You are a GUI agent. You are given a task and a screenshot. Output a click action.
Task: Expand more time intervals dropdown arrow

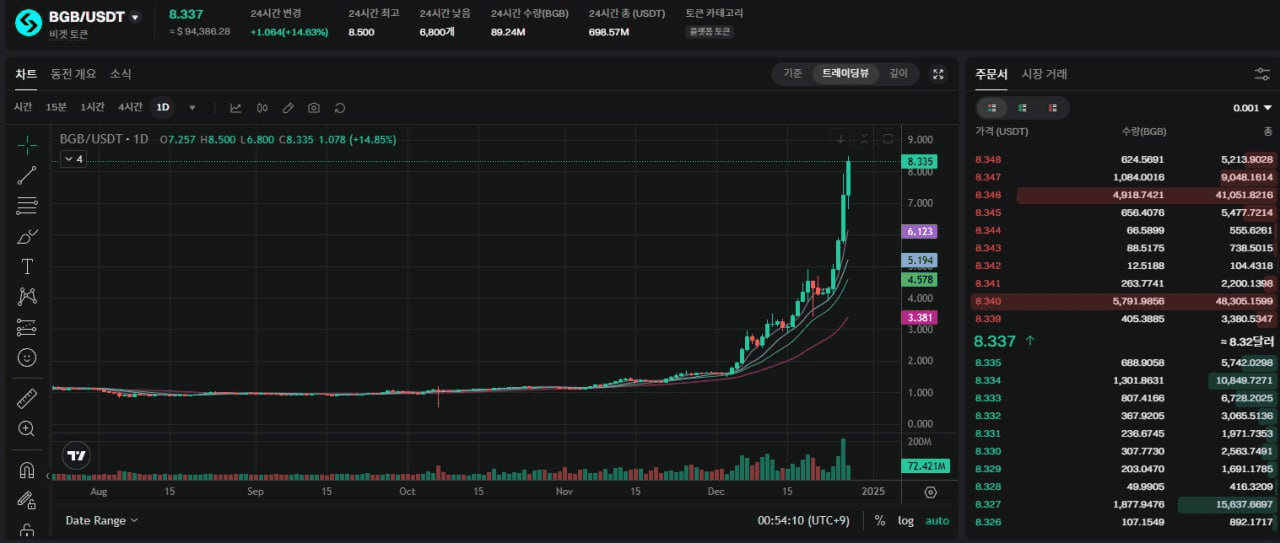click(x=192, y=107)
